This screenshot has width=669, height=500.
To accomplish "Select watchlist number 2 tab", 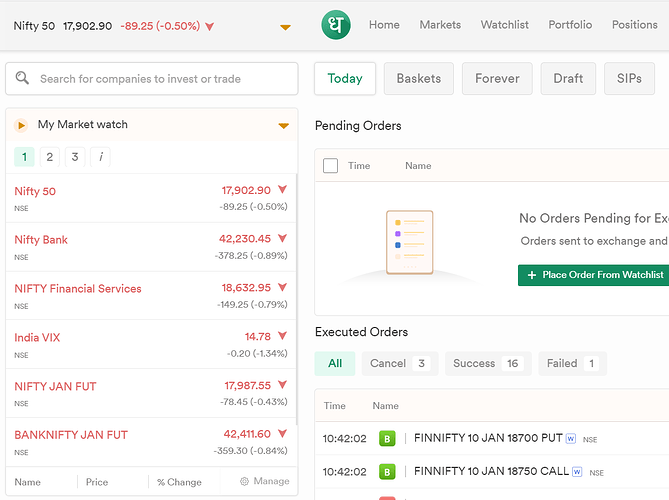I will pyautogui.click(x=49, y=157).
